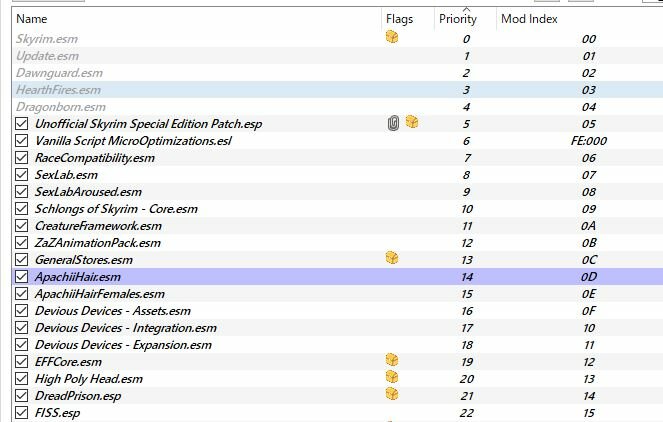
Task: Select ApachiiHairFemales.esm name text
Action: tap(100, 293)
